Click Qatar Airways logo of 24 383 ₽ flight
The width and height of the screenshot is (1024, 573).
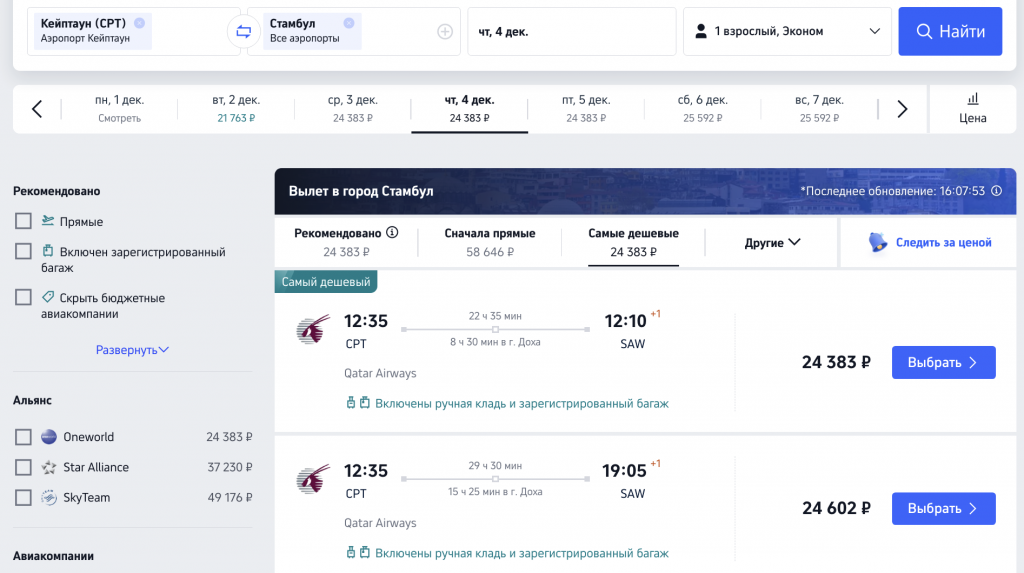(313, 329)
